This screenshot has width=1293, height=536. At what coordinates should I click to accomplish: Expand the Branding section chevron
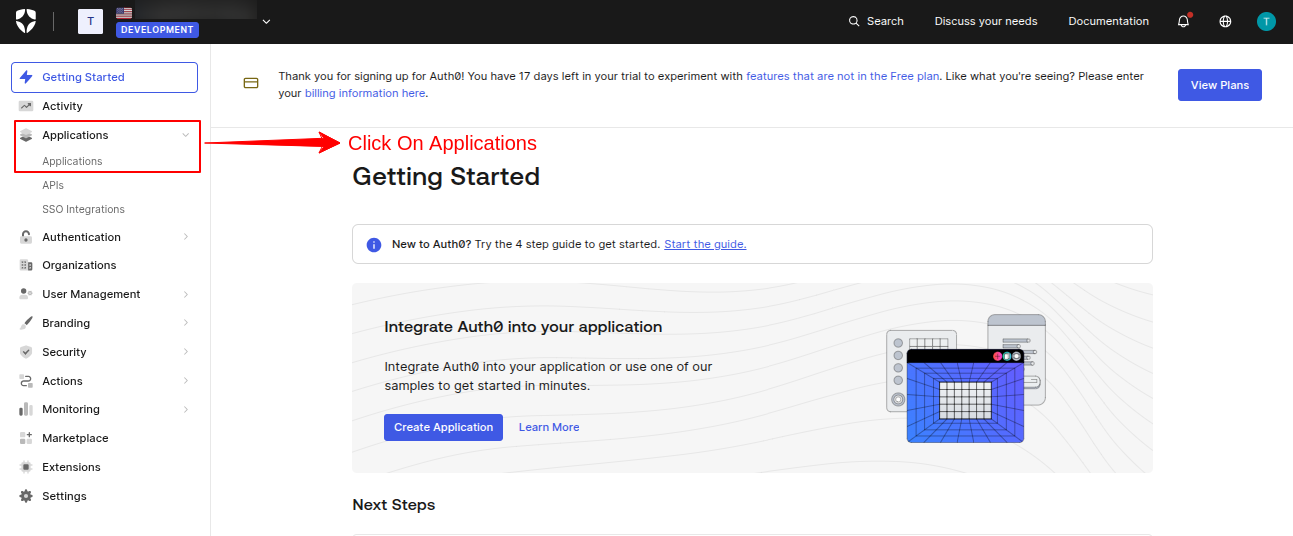click(x=186, y=323)
